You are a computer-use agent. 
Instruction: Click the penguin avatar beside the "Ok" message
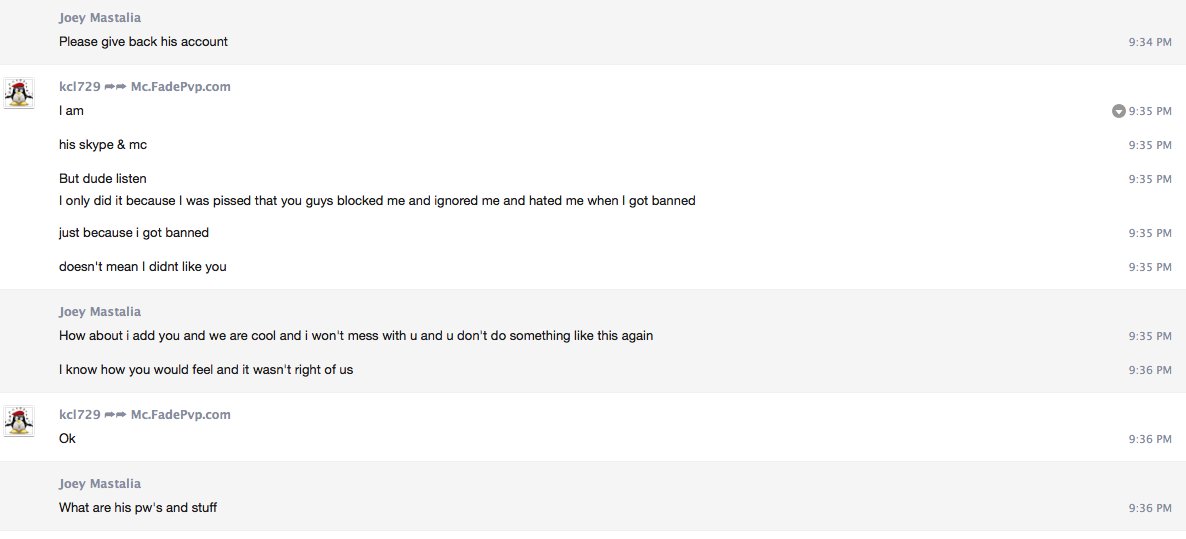19,421
